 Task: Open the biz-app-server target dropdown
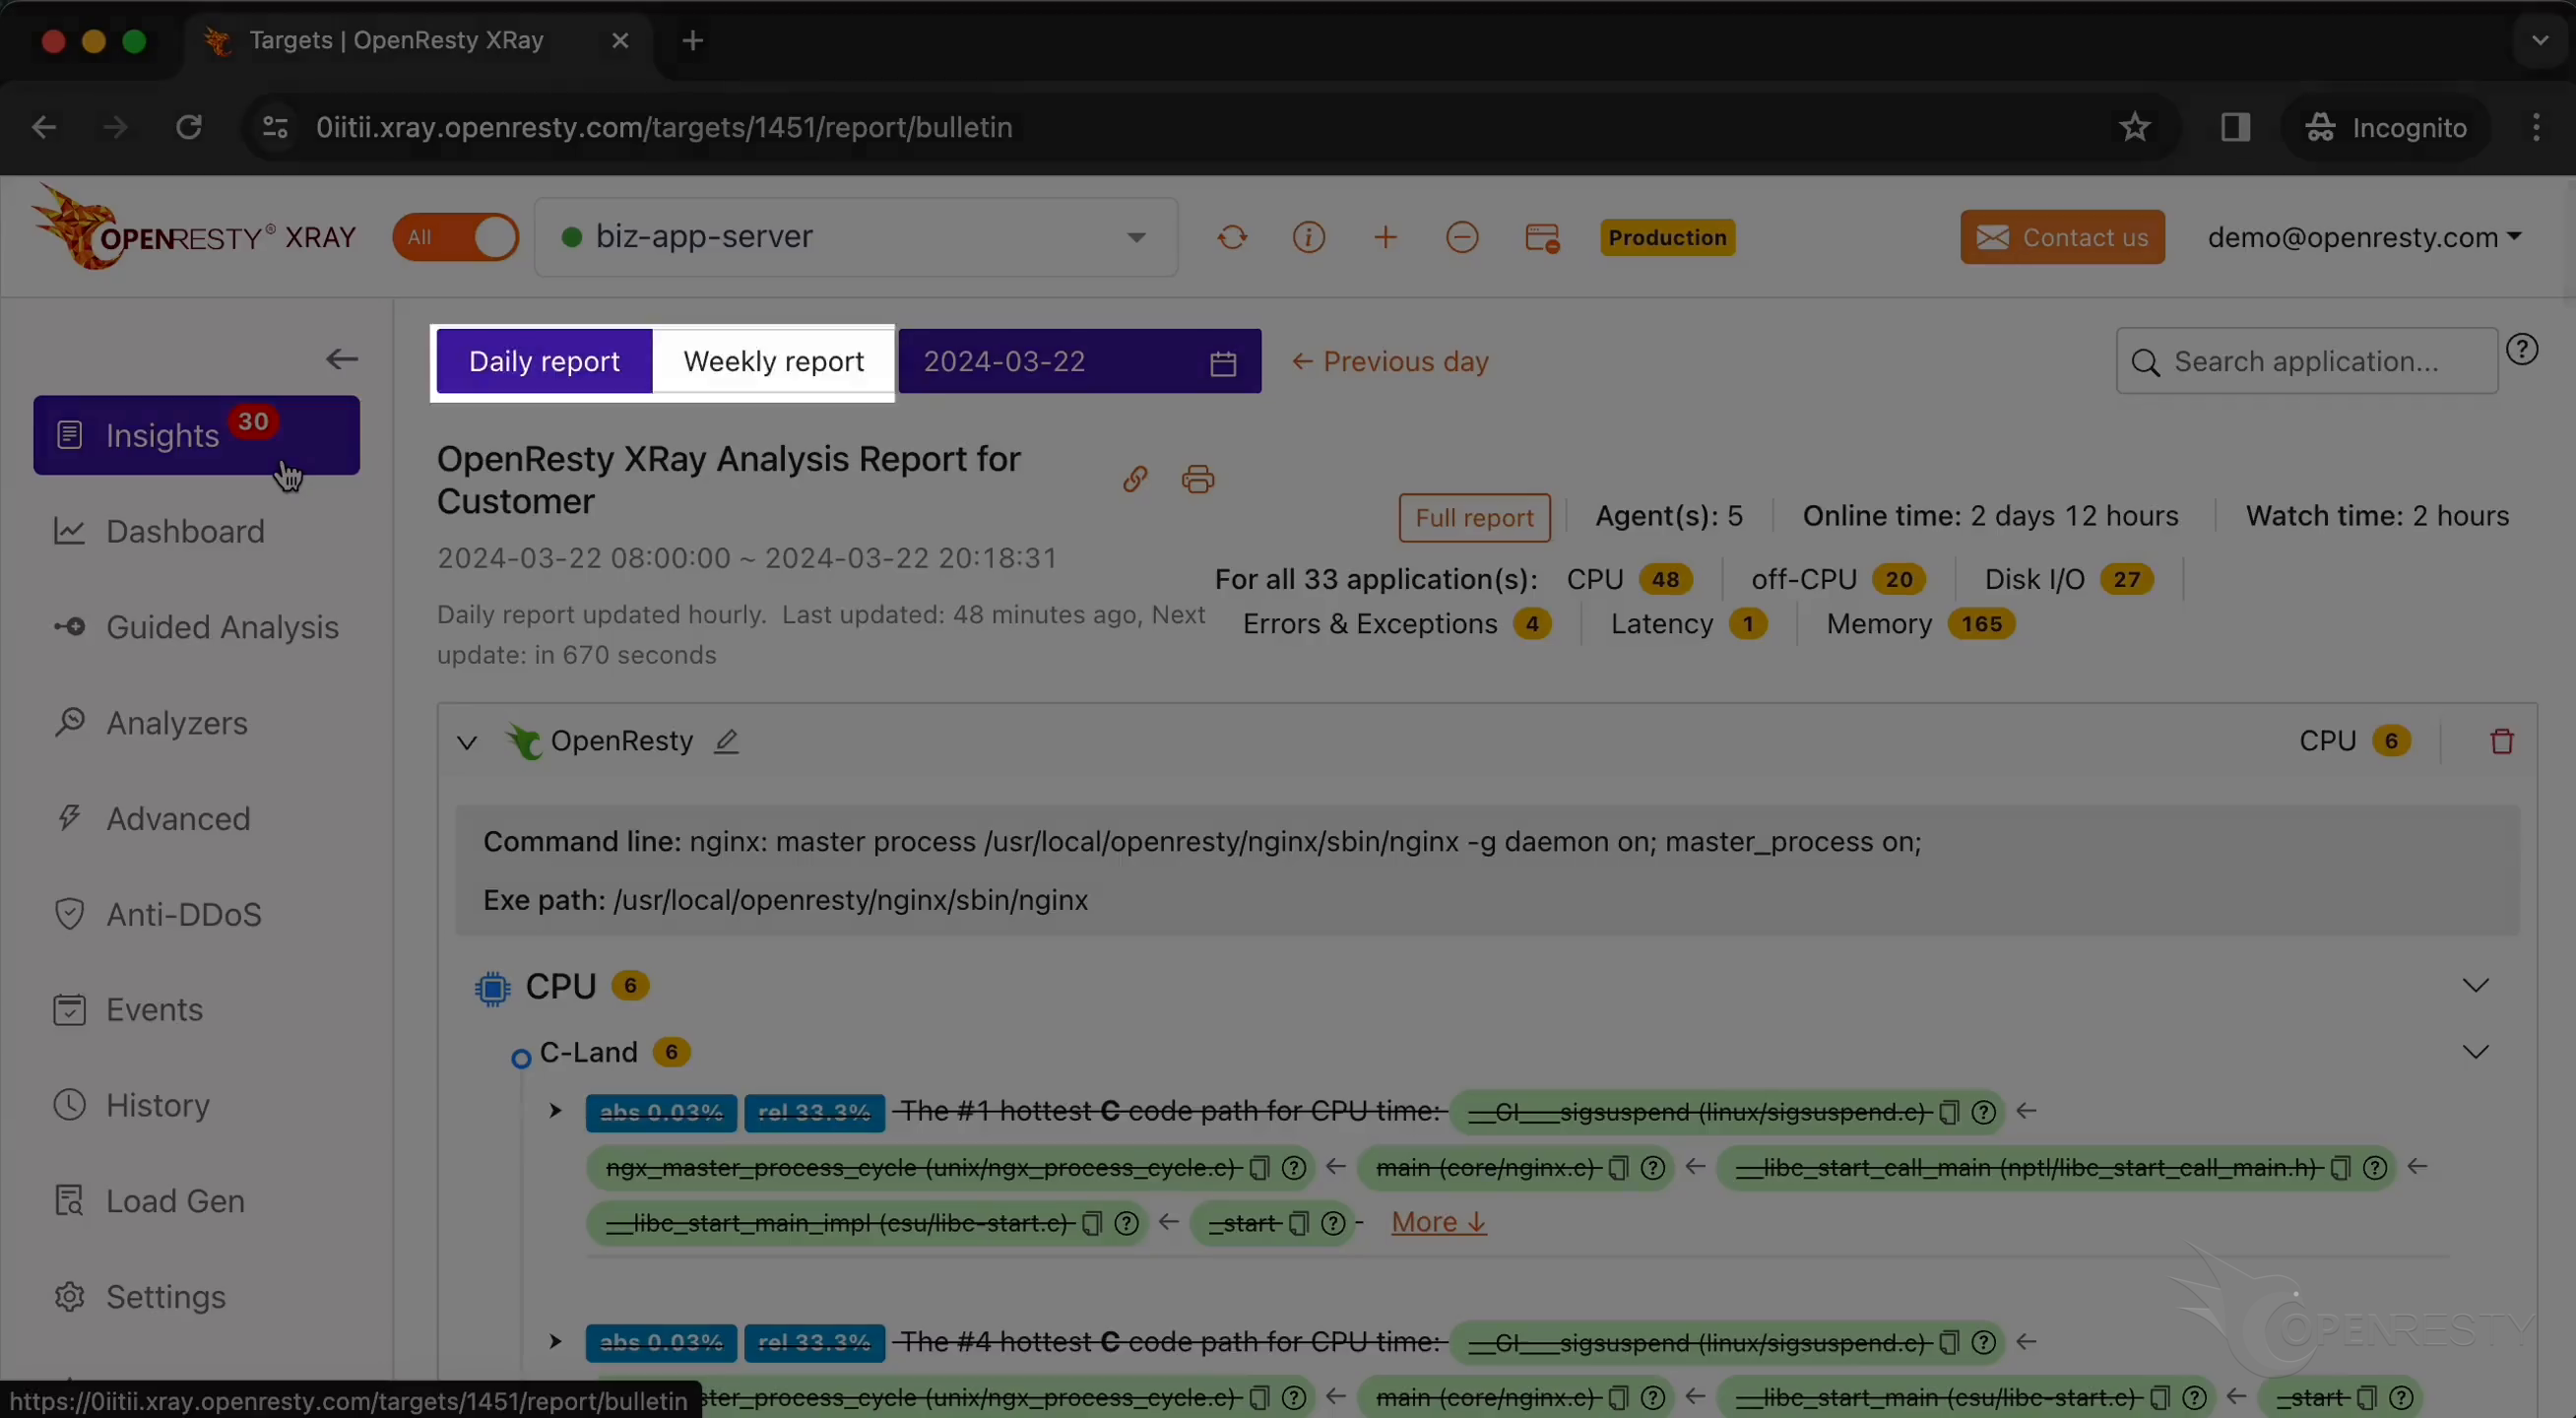[856, 237]
